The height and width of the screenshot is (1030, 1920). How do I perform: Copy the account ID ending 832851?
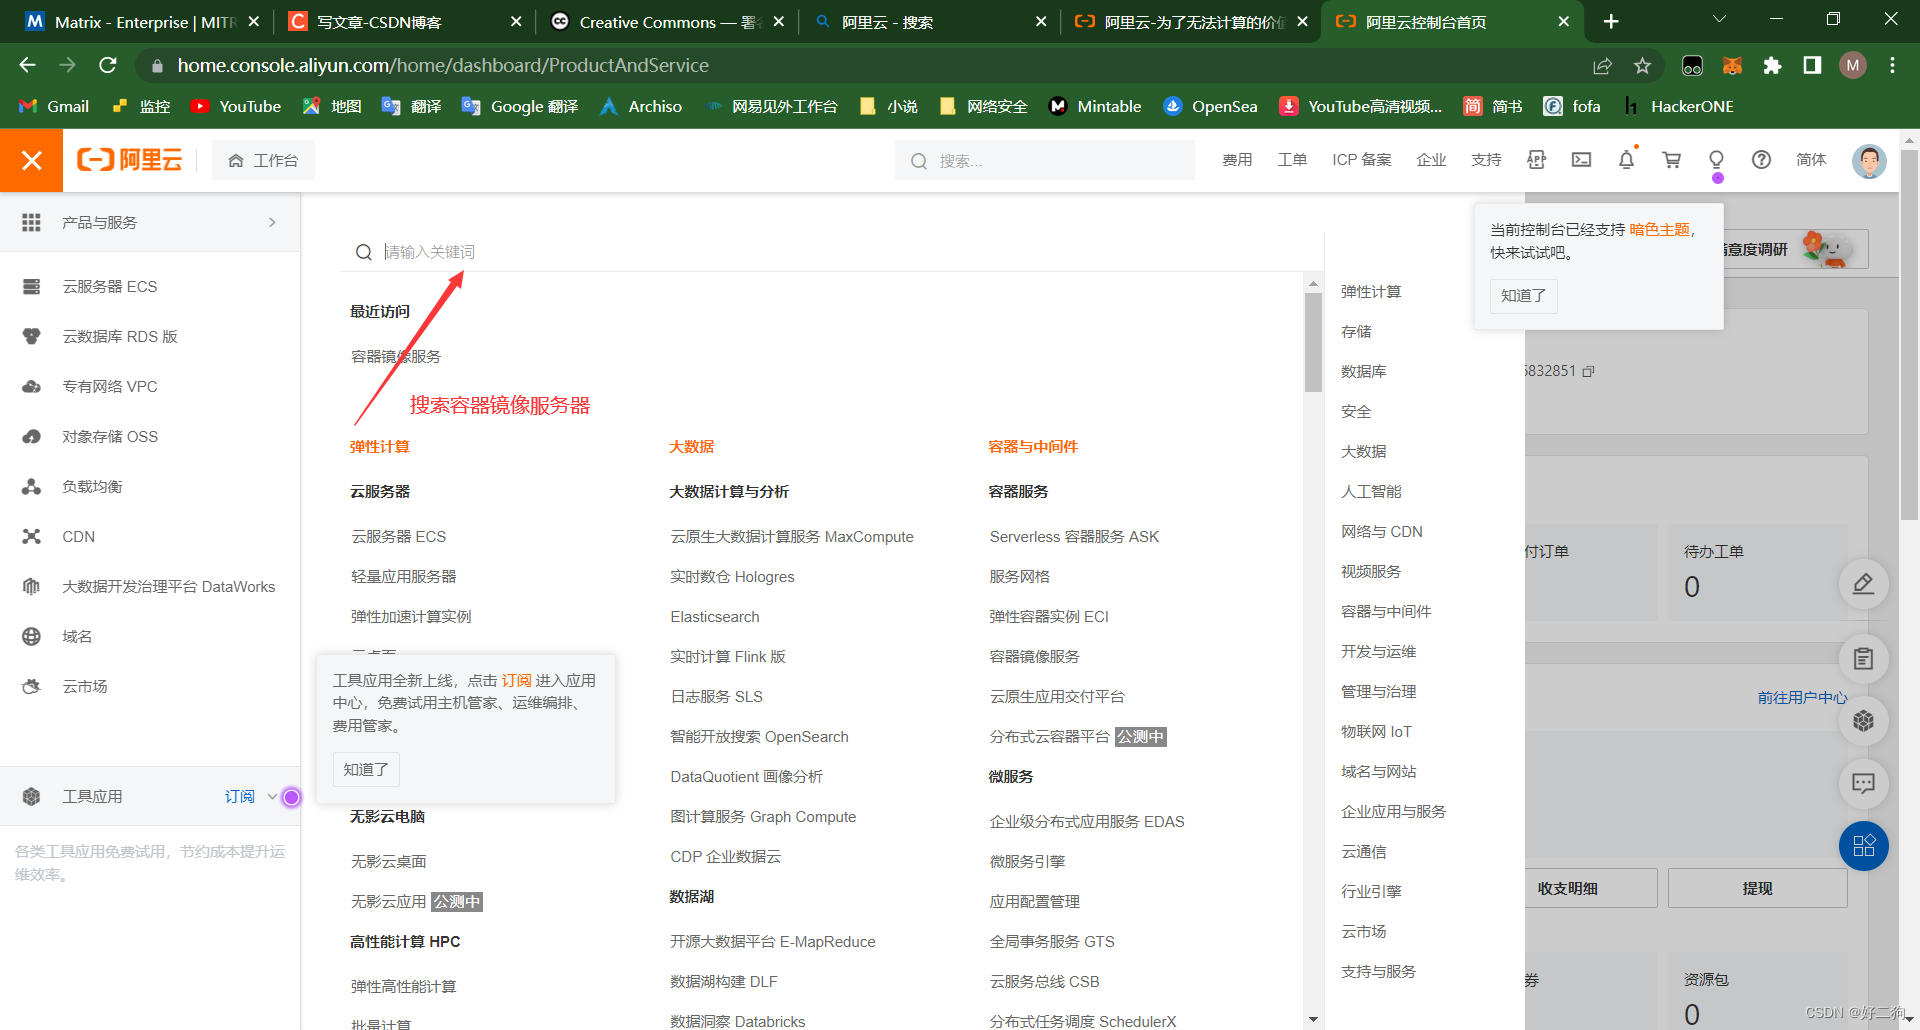point(1588,371)
